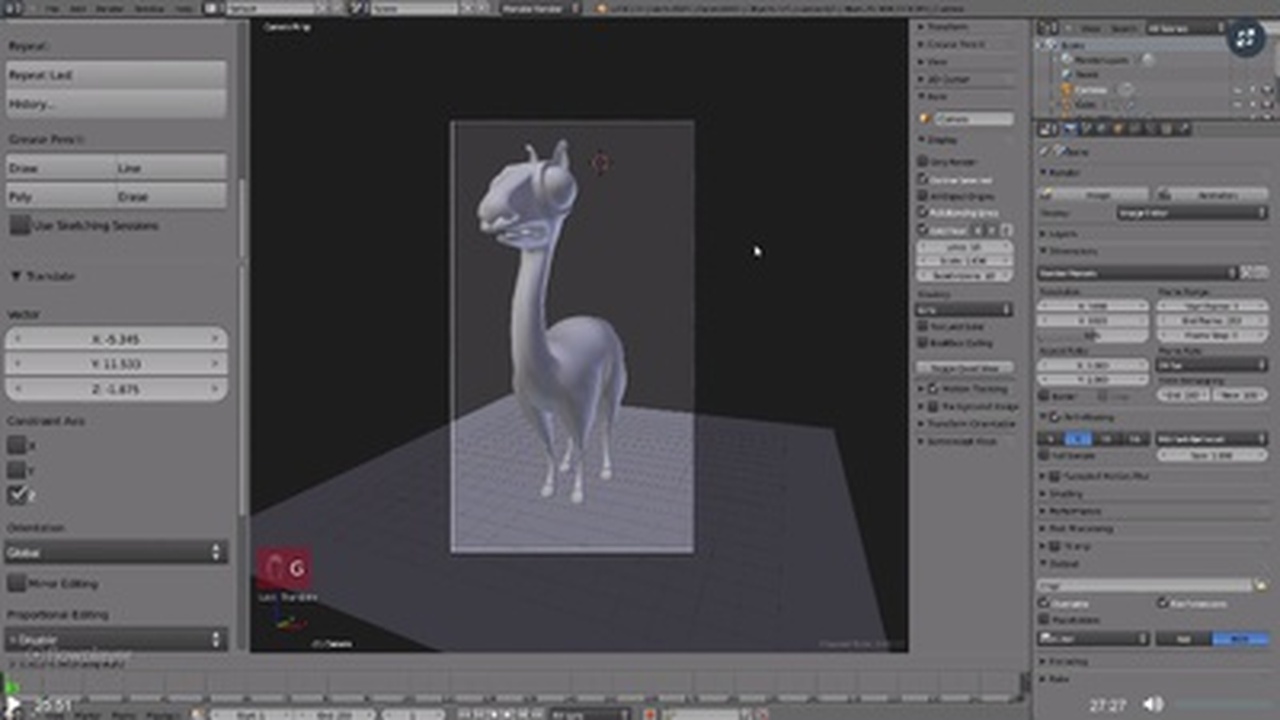Viewport: 1280px width, 720px height.
Task: Collapse the Translate operator panel
Action: tap(16, 276)
